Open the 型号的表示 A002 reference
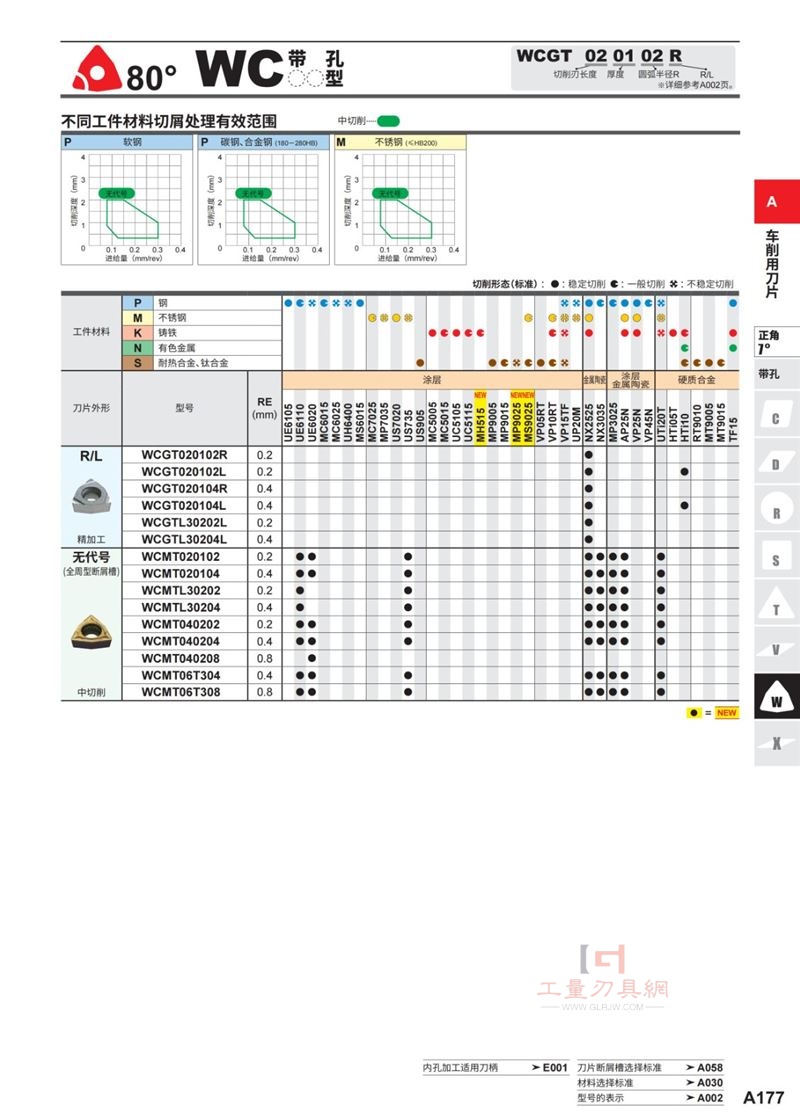Image resolution: width=800 pixels, height=1120 pixels. (x=650, y=1098)
